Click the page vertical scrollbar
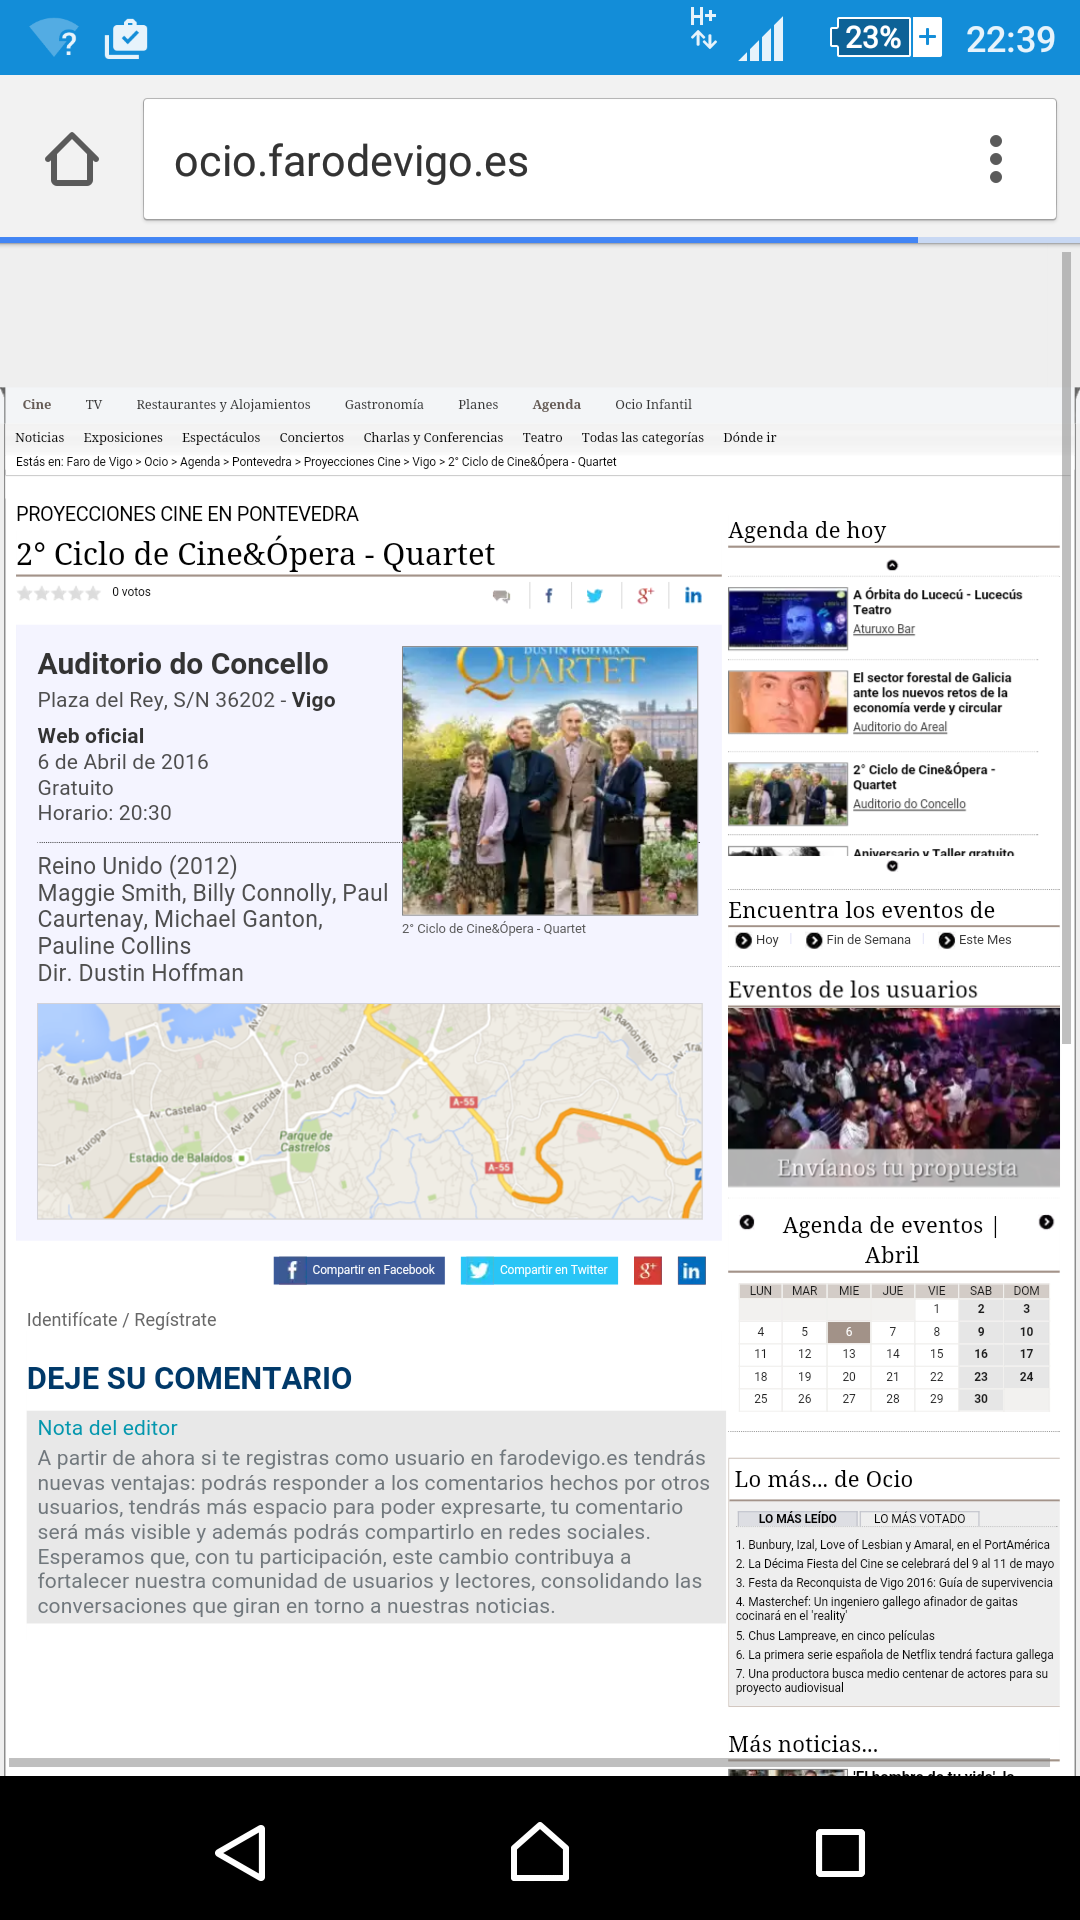 pos(1066,648)
